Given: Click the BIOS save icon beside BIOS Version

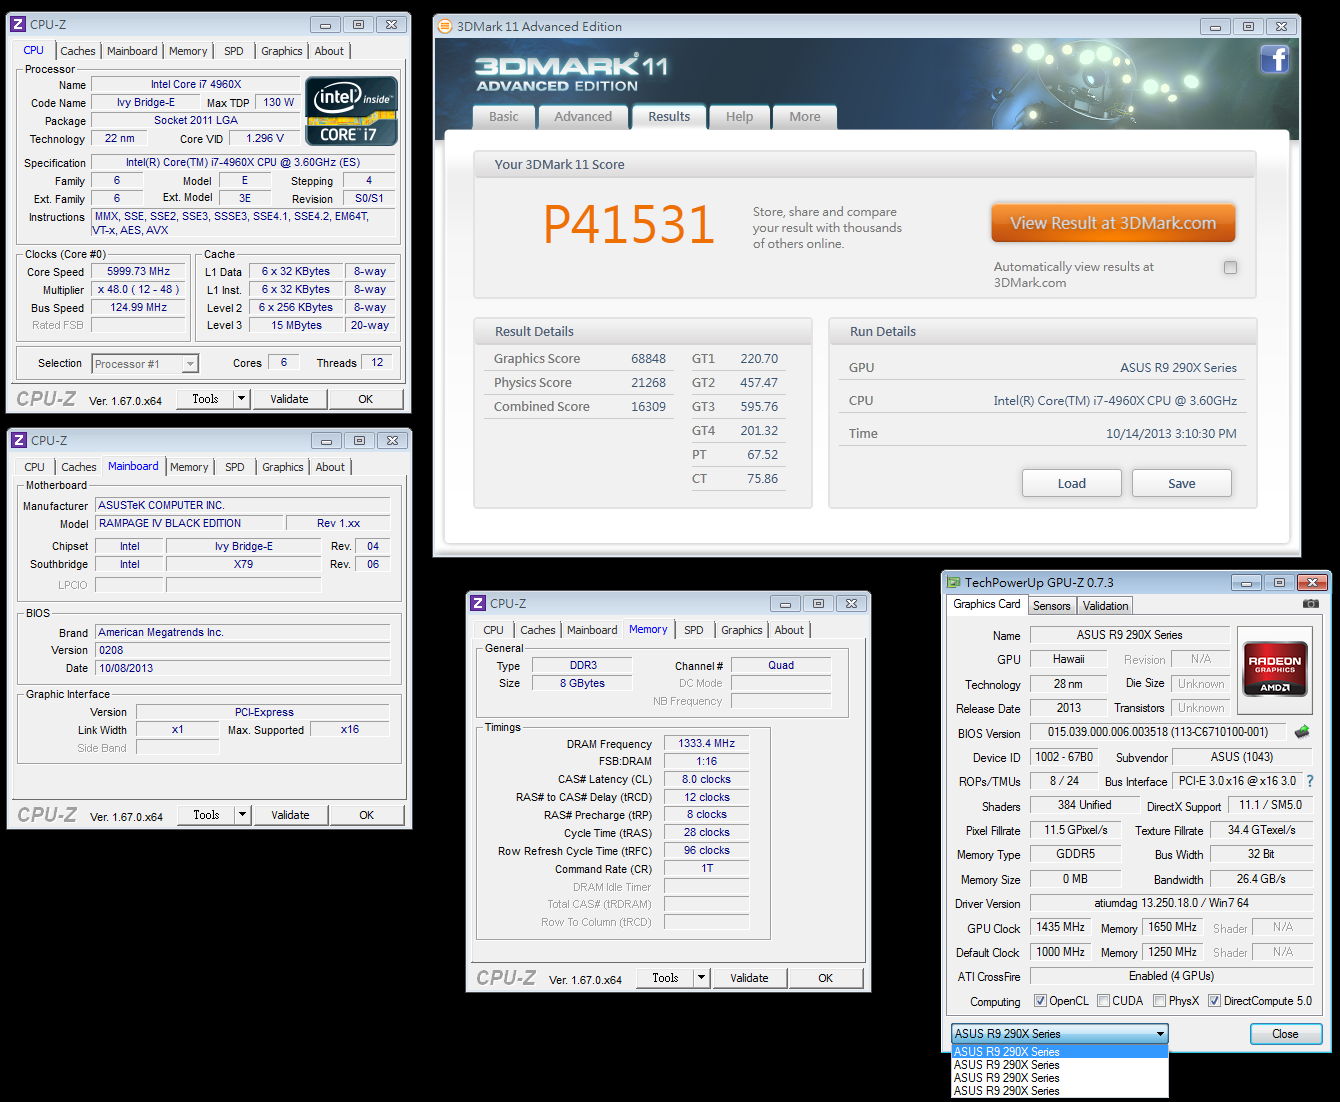Looking at the screenshot, I should tap(1302, 732).
